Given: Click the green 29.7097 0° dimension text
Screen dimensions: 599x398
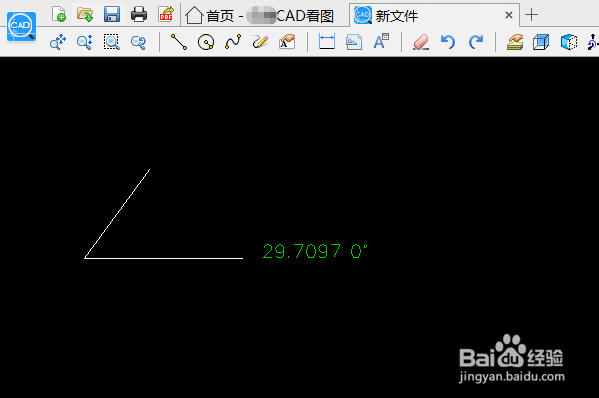Looking at the screenshot, I should click(x=315, y=251).
